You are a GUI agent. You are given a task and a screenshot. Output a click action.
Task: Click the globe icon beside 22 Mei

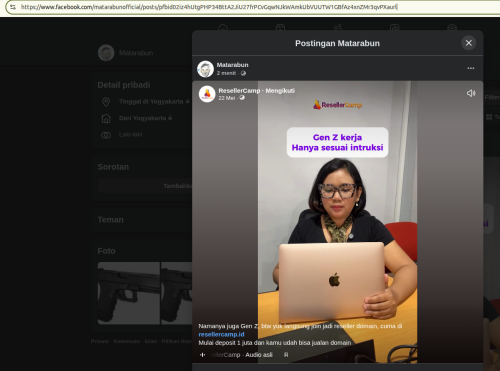click(242, 98)
